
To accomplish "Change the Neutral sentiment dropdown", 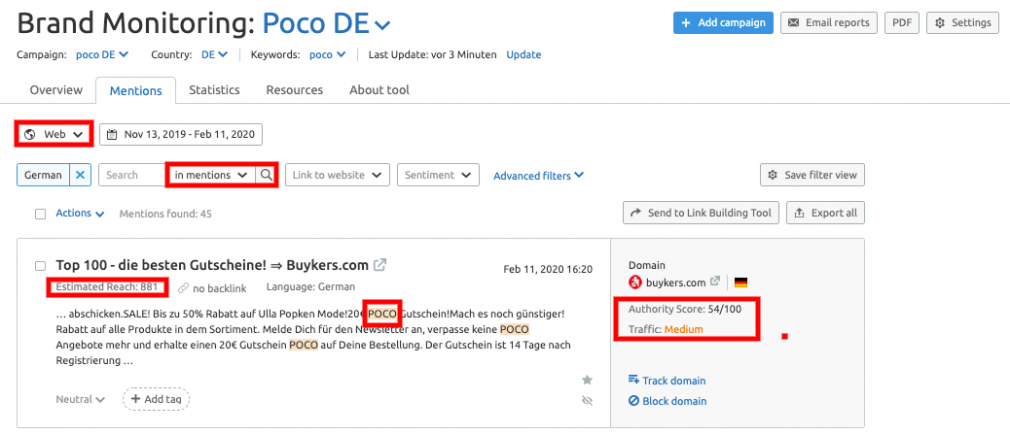I will [x=81, y=399].
